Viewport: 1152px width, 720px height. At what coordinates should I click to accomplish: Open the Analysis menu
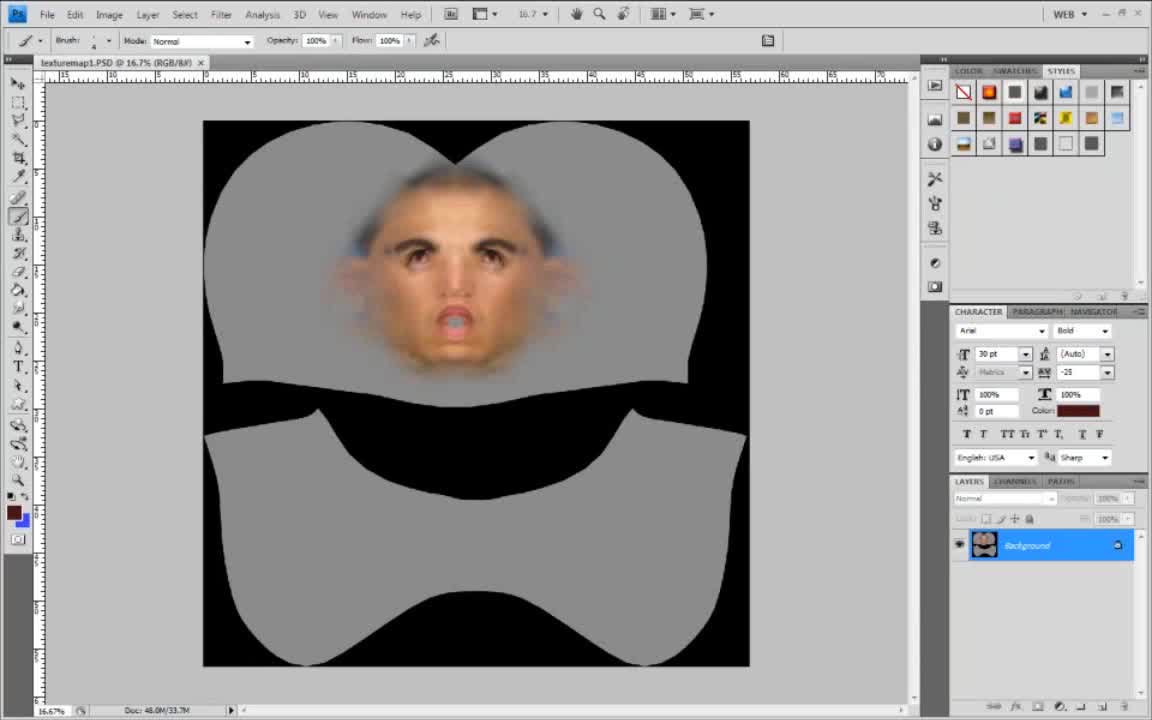point(262,15)
